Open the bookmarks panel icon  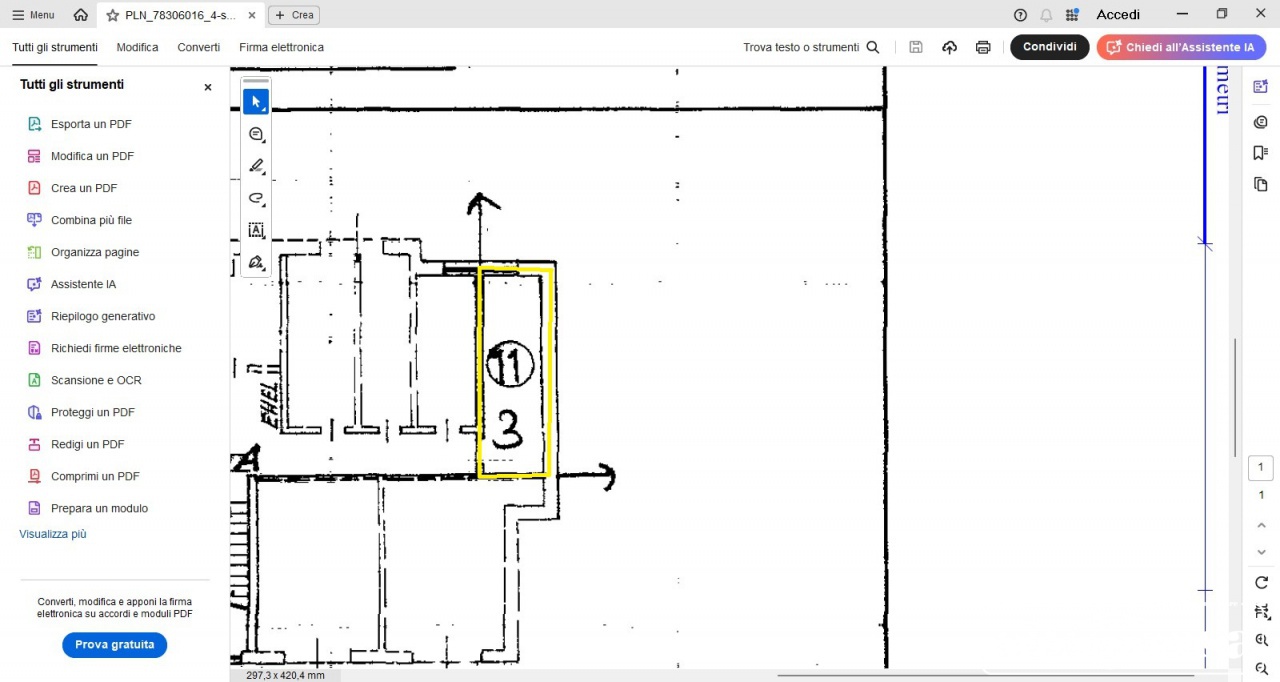click(x=1260, y=153)
